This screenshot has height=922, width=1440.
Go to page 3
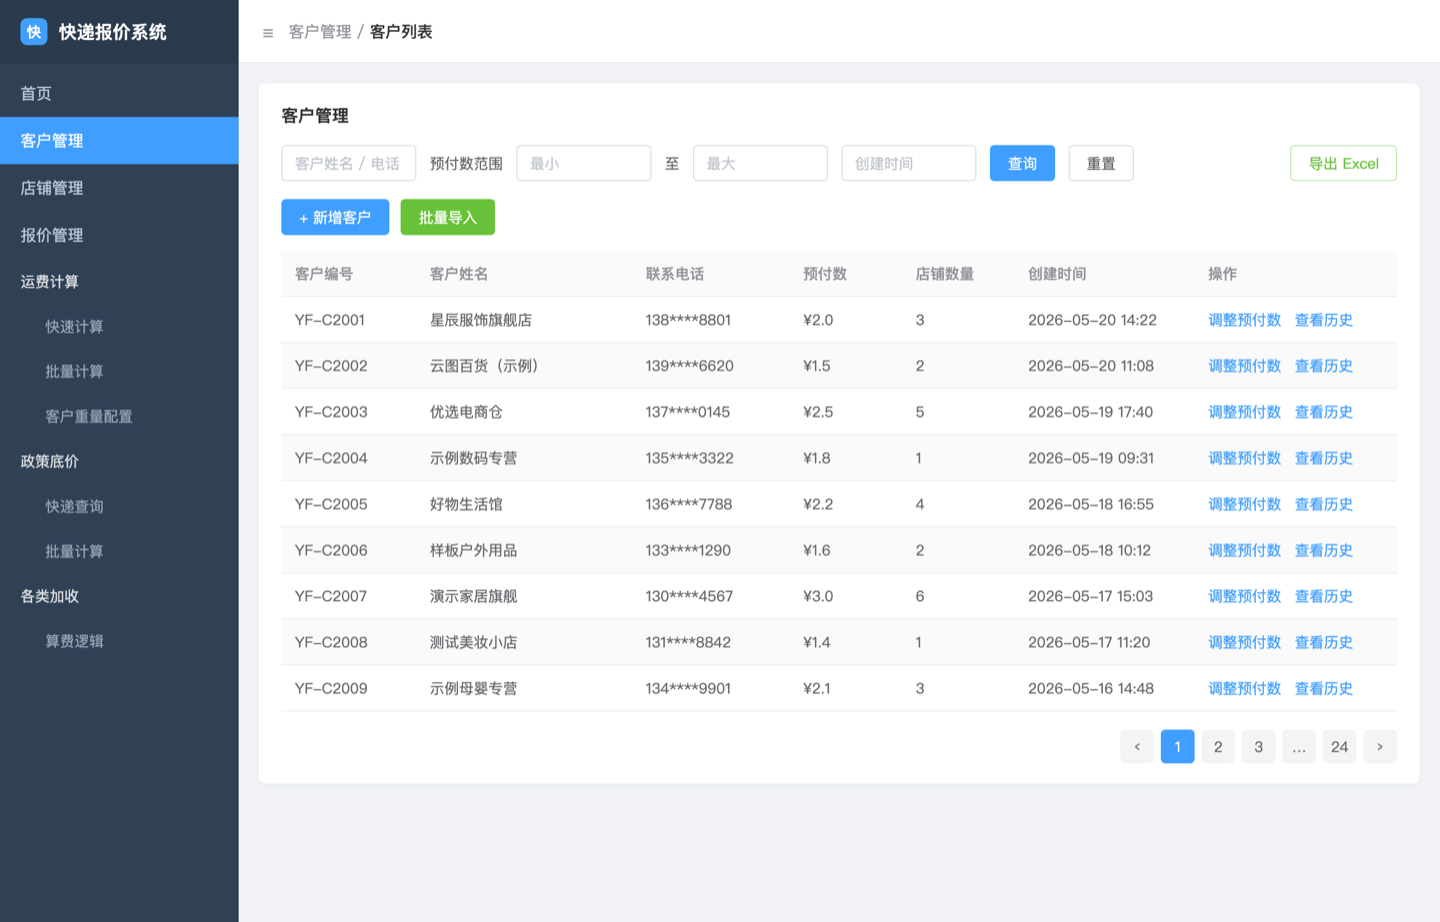point(1259,747)
